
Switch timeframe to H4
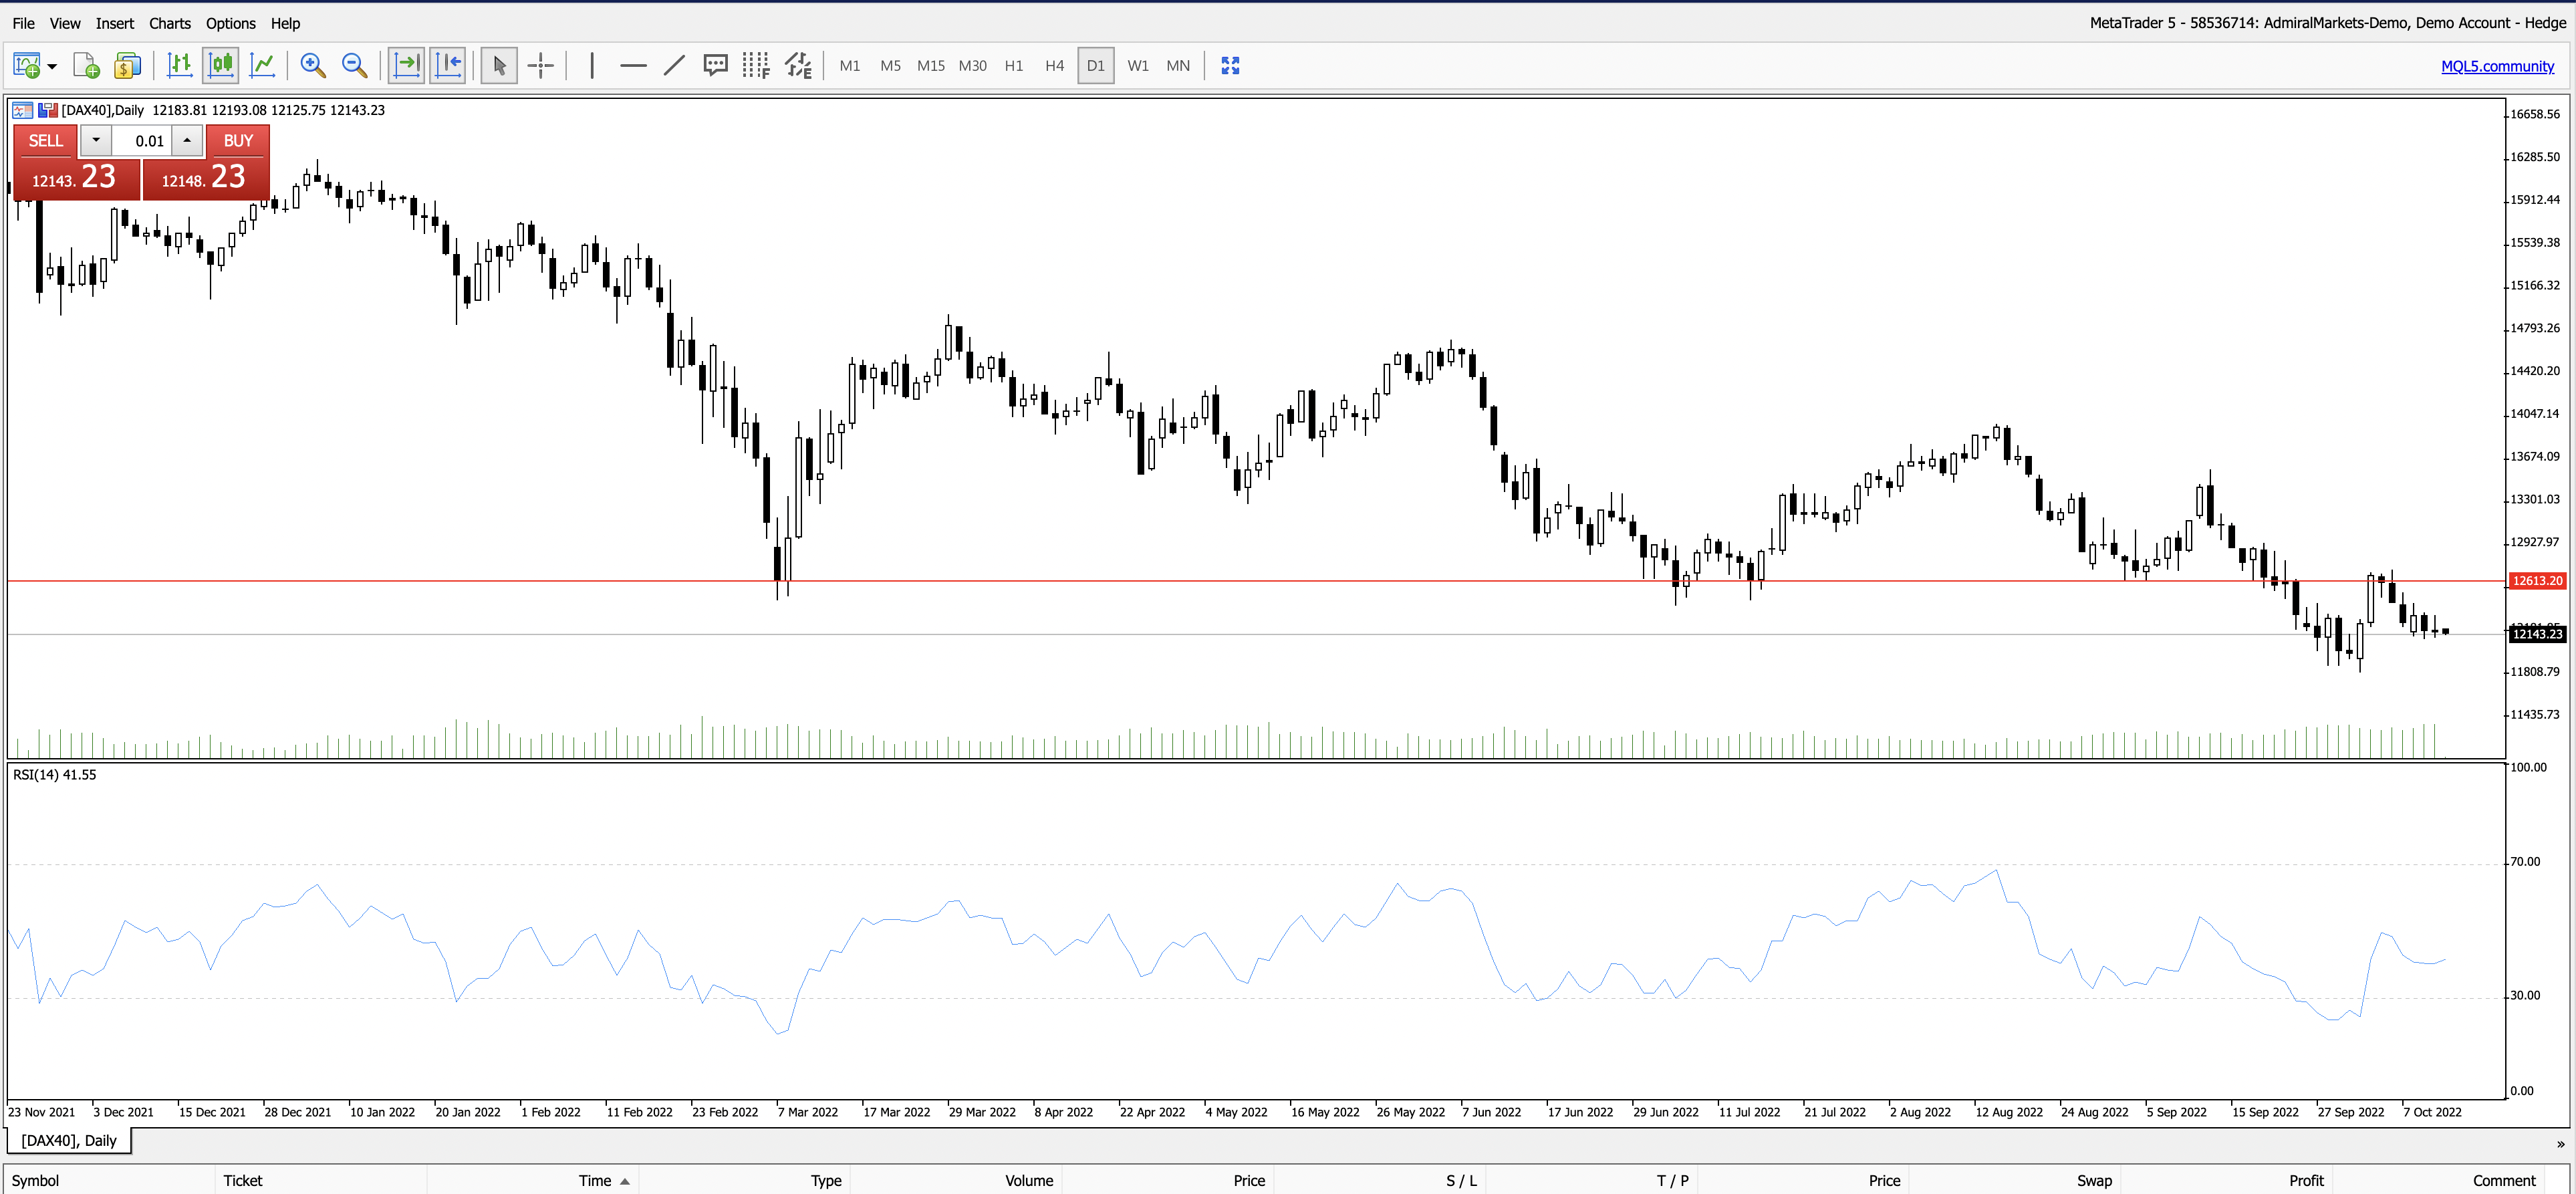(1055, 66)
